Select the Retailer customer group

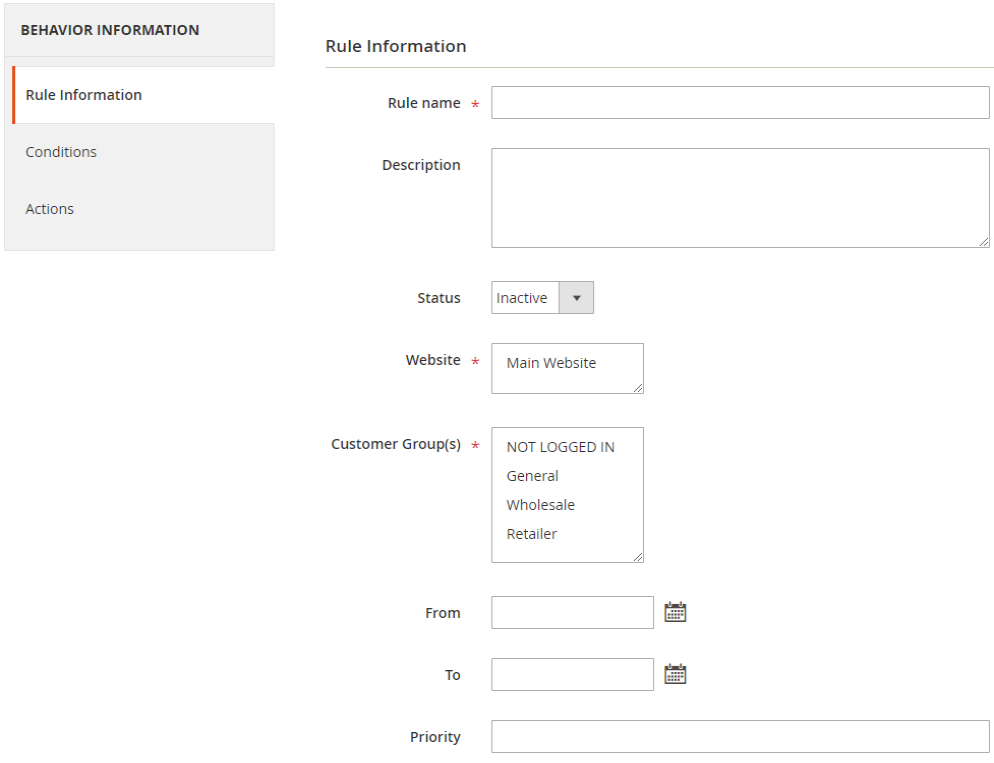tap(532, 534)
